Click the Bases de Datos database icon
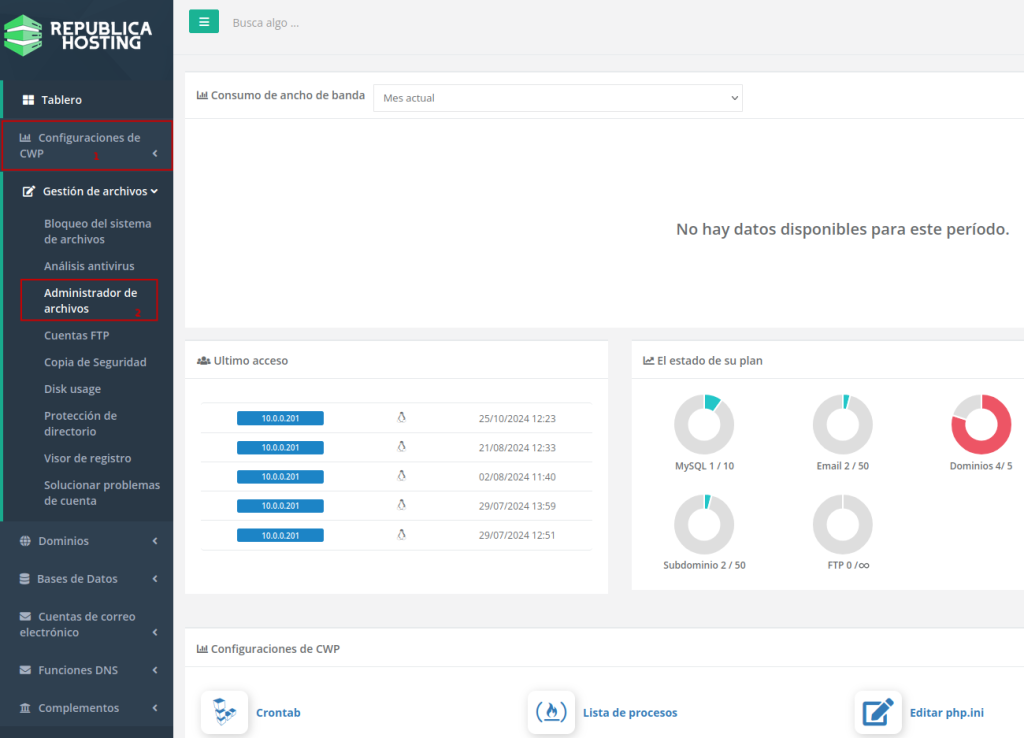This screenshot has height=738, width=1024. pos(25,579)
